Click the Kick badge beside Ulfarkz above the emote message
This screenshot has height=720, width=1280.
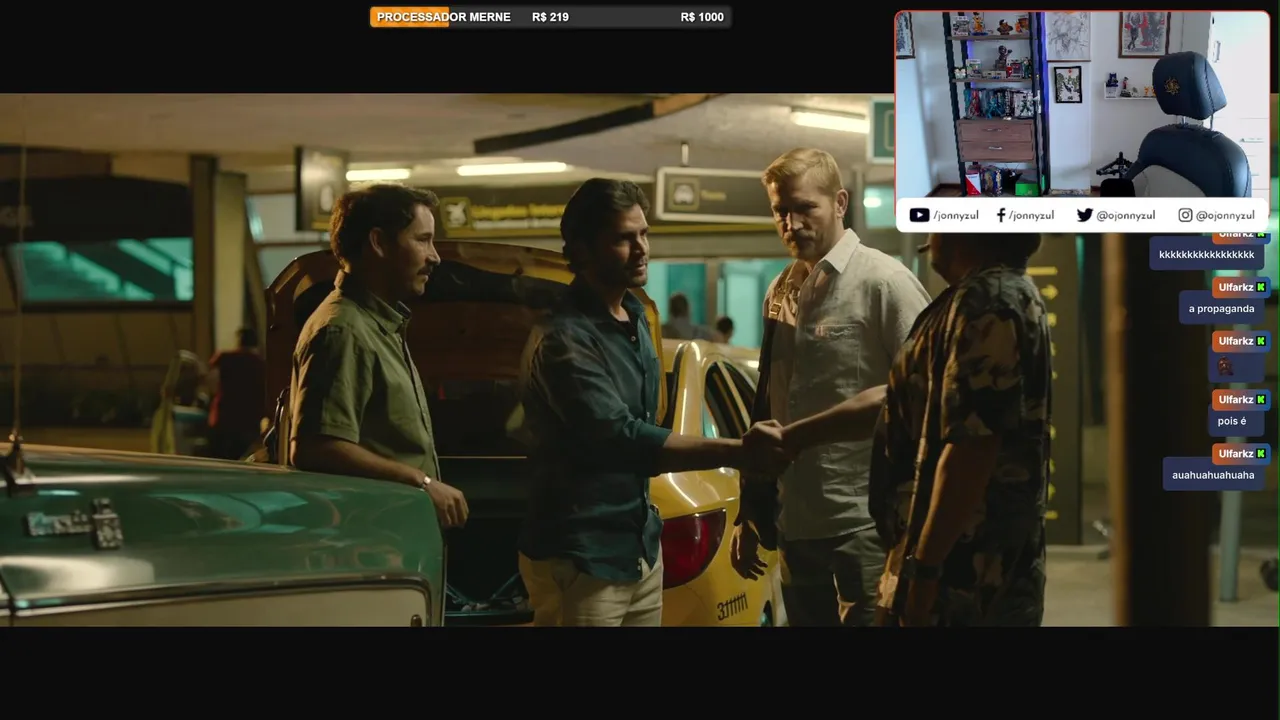tap(1261, 342)
